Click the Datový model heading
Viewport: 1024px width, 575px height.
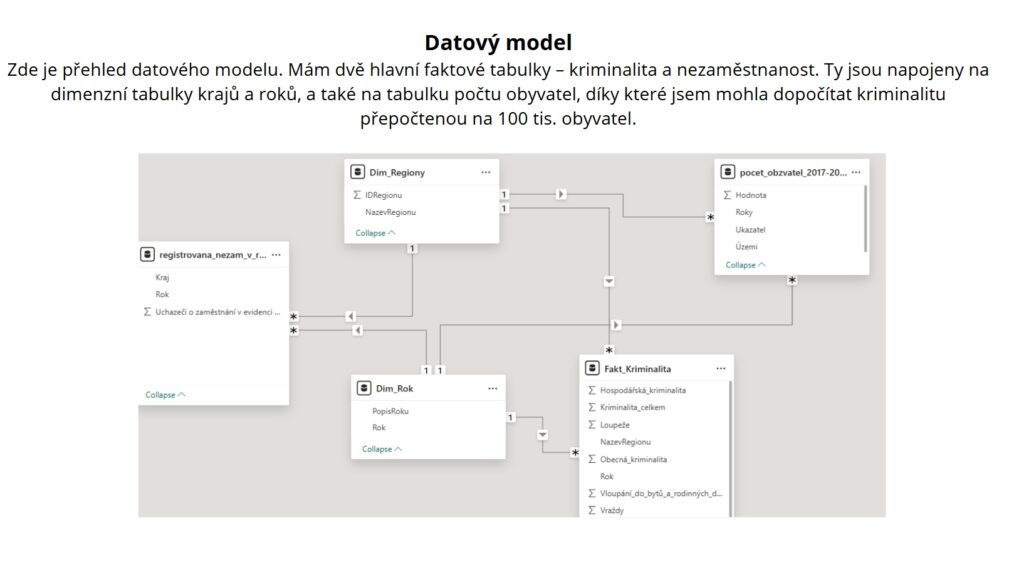[498, 42]
